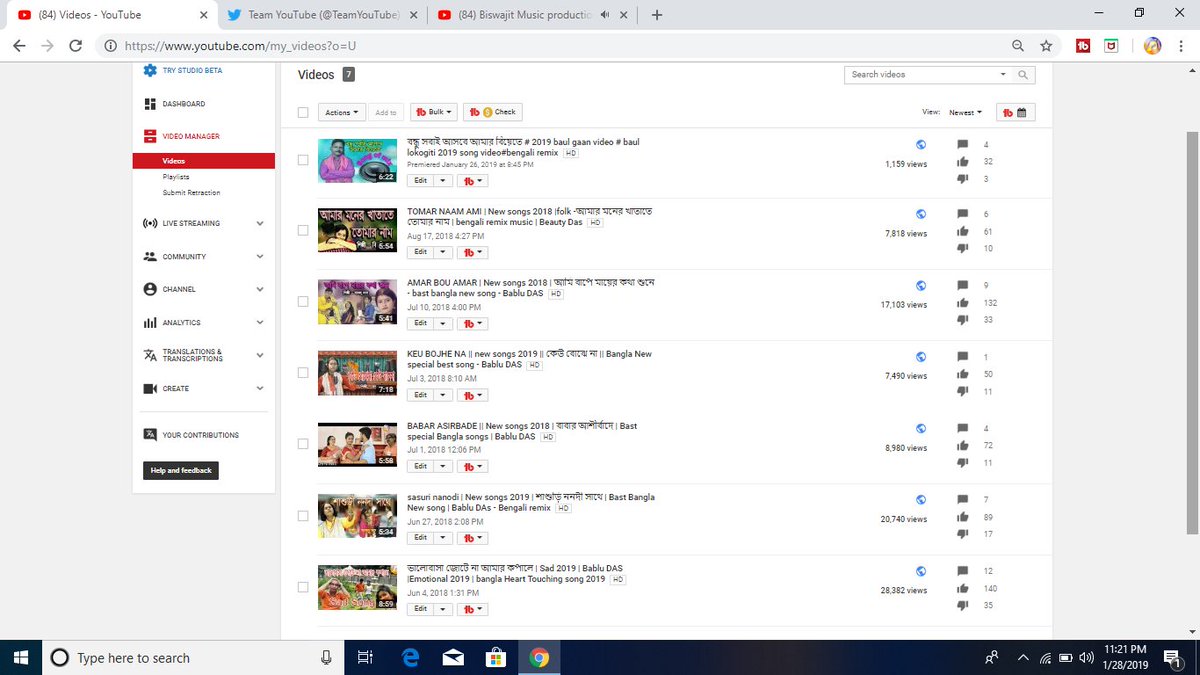Open the Chrome menu with three dots

(x=1182, y=46)
